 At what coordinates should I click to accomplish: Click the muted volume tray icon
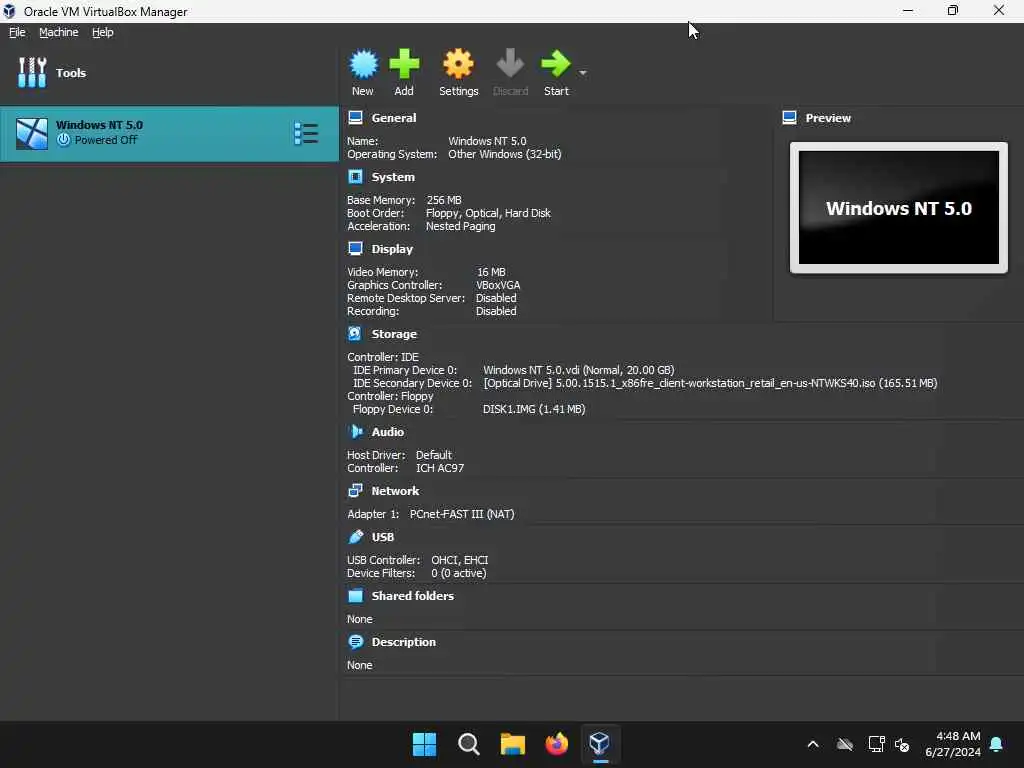[x=902, y=744]
